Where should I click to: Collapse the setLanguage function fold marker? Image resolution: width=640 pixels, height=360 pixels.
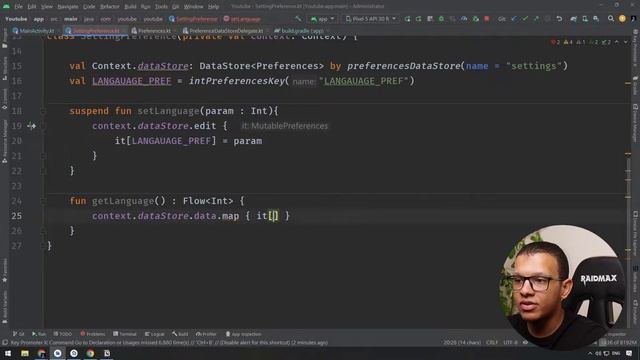(43, 111)
